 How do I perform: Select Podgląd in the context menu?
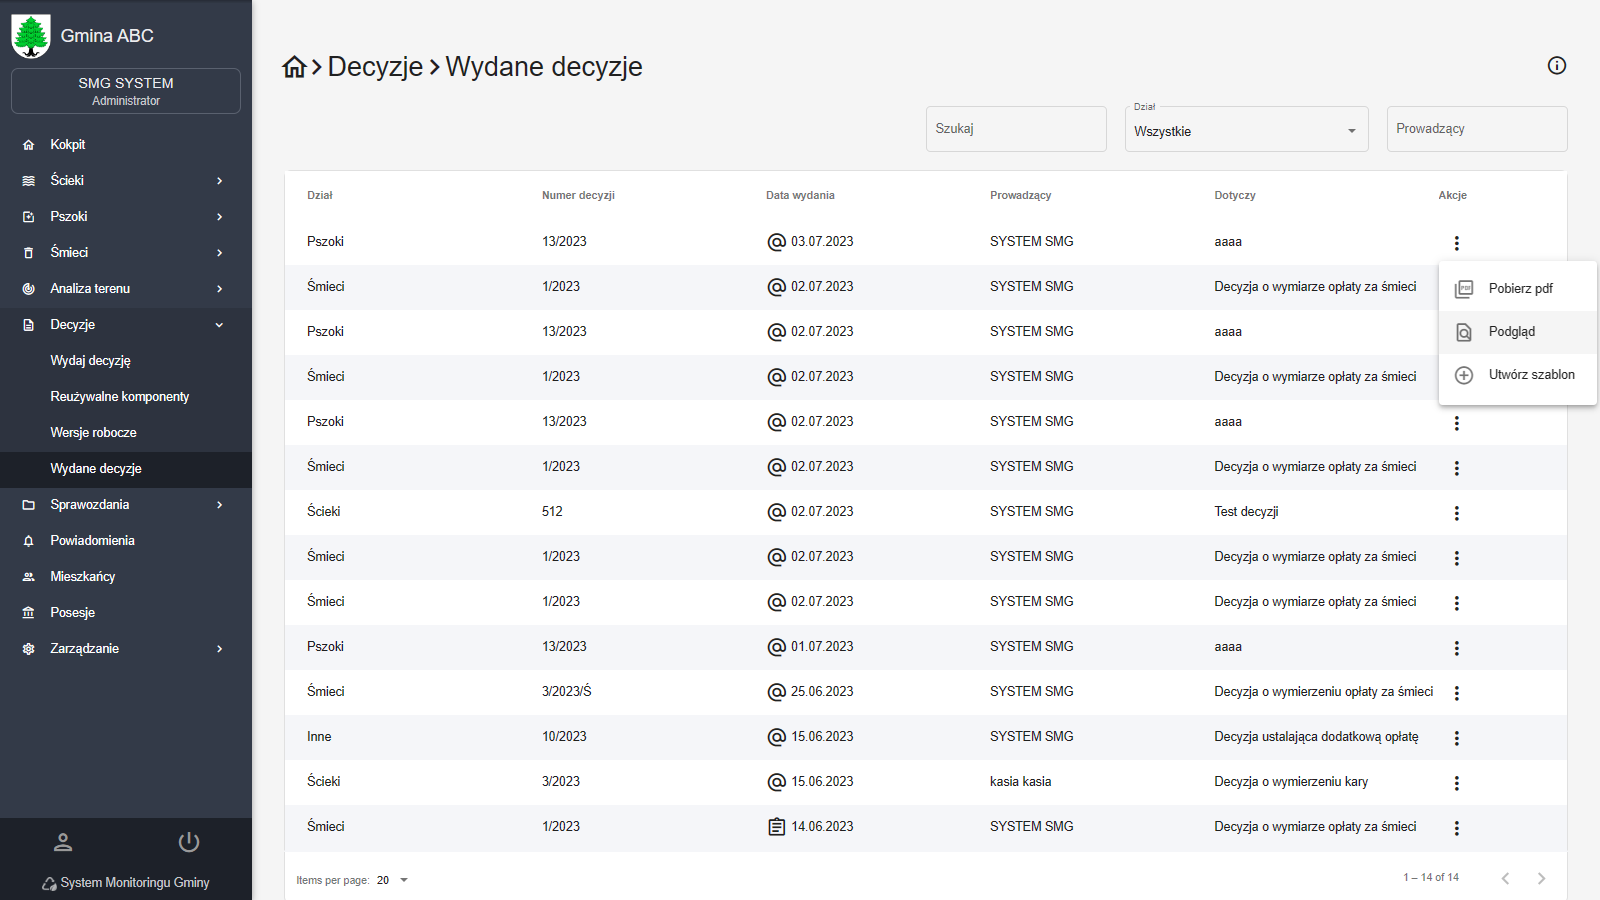(1511, 332)
